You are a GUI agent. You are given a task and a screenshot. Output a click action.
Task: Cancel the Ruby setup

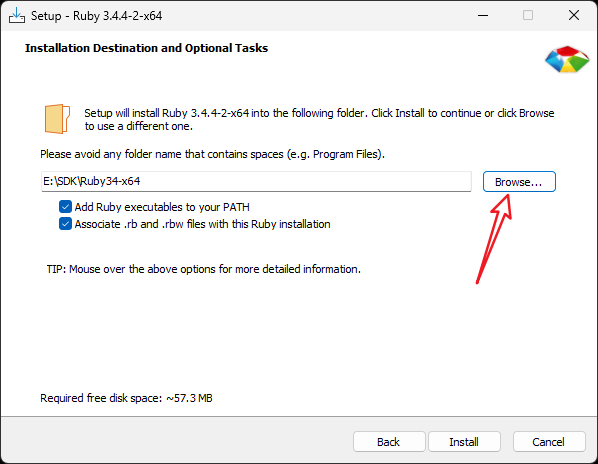pyautogui.click(x=548, y=442)
